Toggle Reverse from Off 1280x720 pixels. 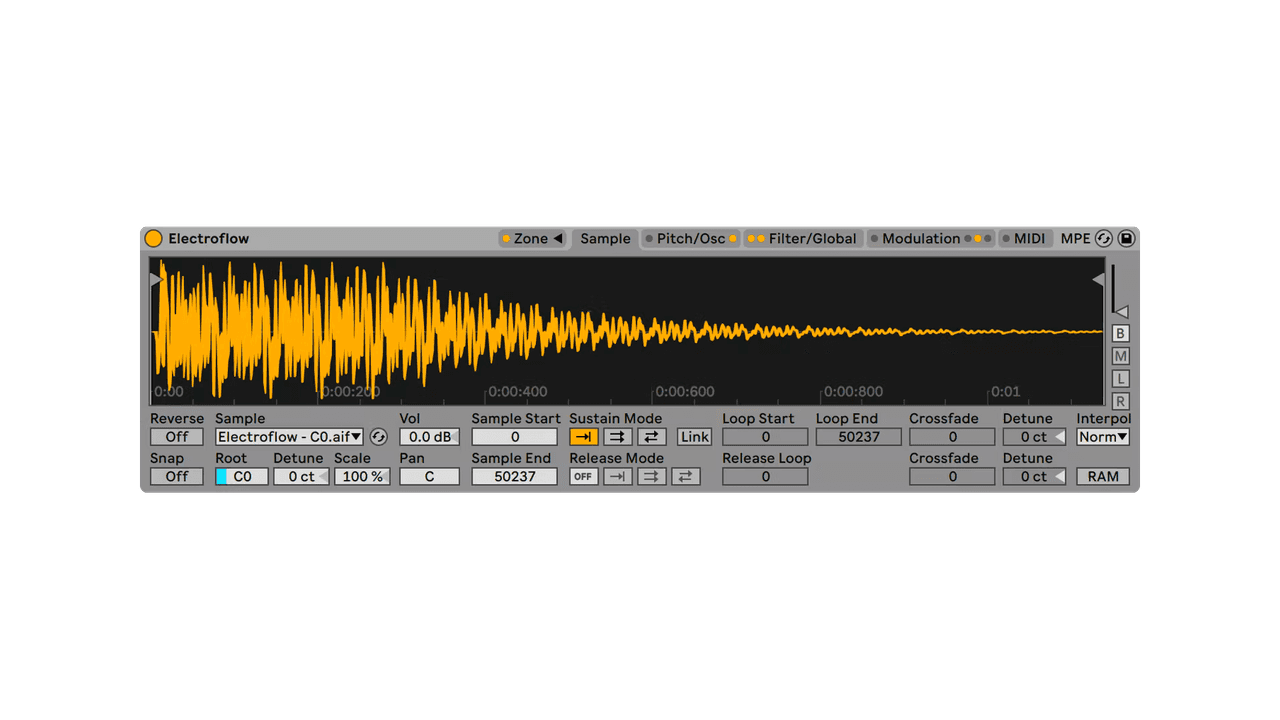tap(176, 436)
